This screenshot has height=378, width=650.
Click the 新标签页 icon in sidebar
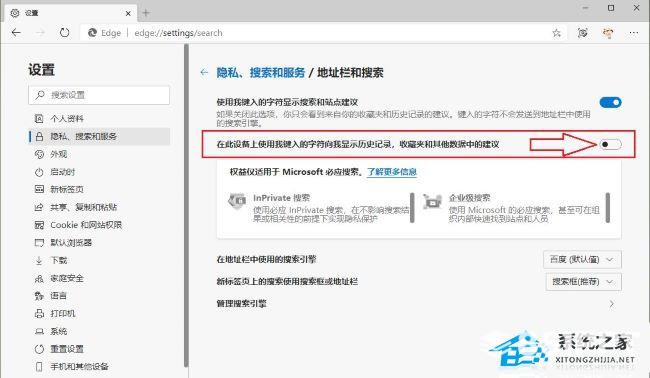coord(39,189)
